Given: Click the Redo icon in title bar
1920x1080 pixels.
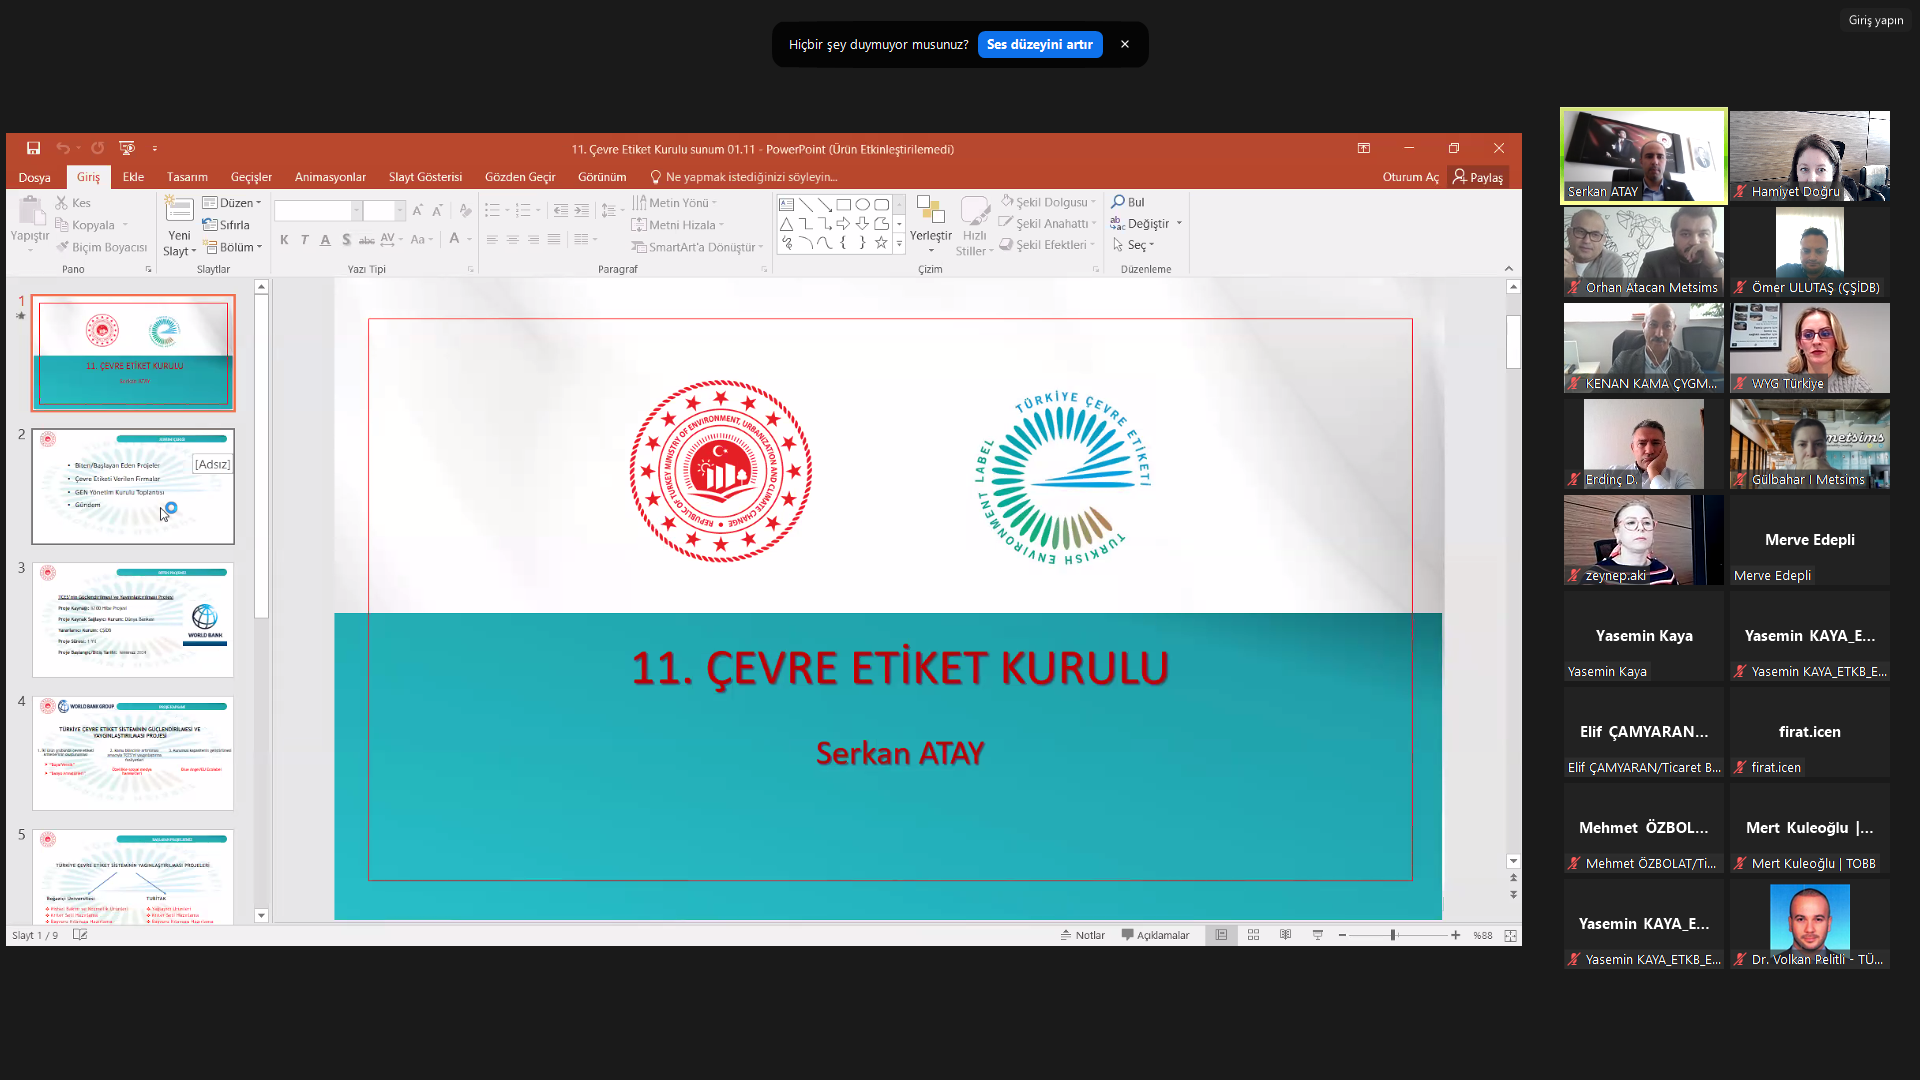Looking at the screenshot, I should coord(97,148).
